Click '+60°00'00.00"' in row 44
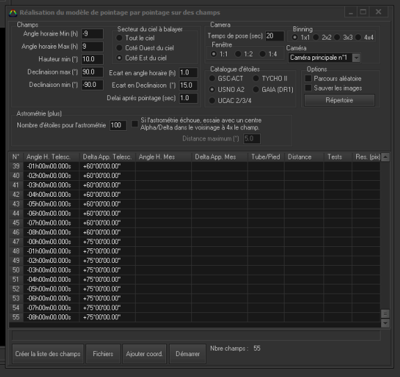This screenshot has width=400, height=377. 102,213
